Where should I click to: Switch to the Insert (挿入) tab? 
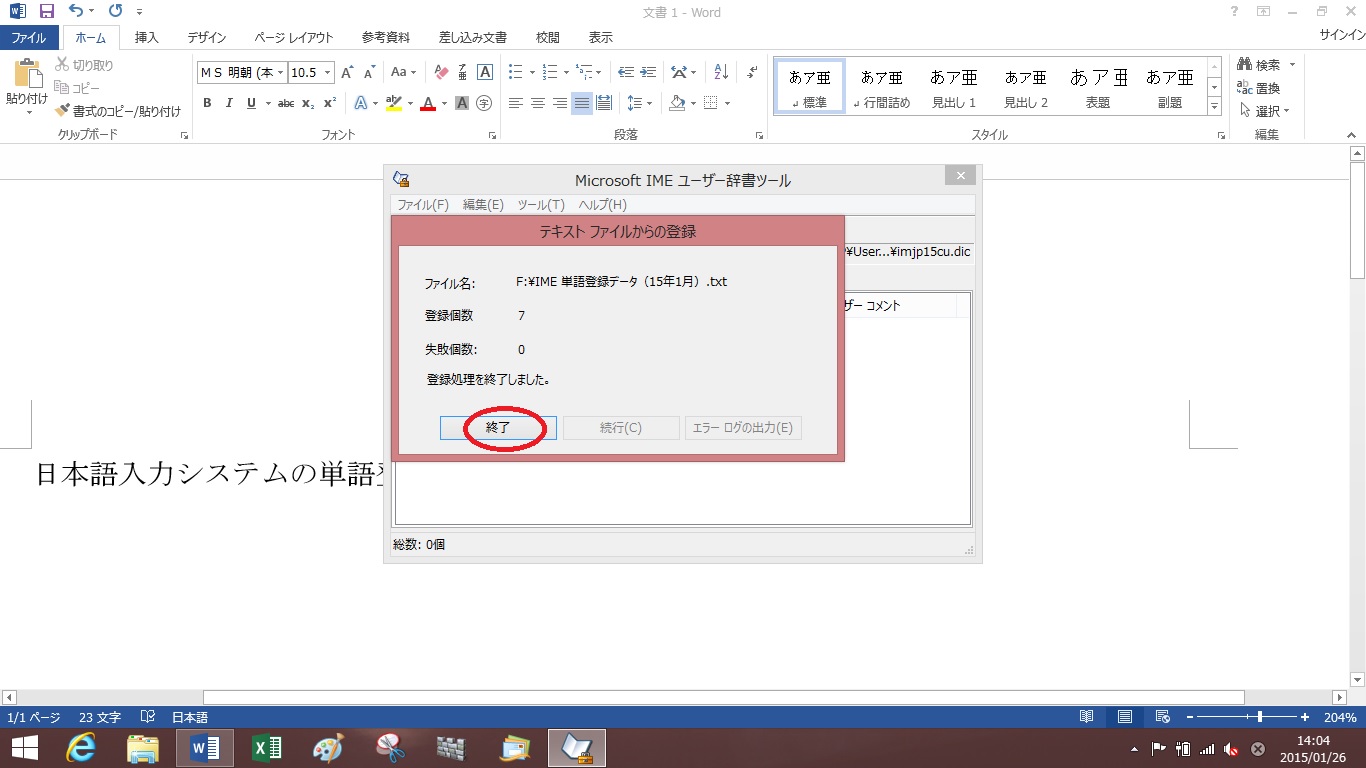point(147,38)
